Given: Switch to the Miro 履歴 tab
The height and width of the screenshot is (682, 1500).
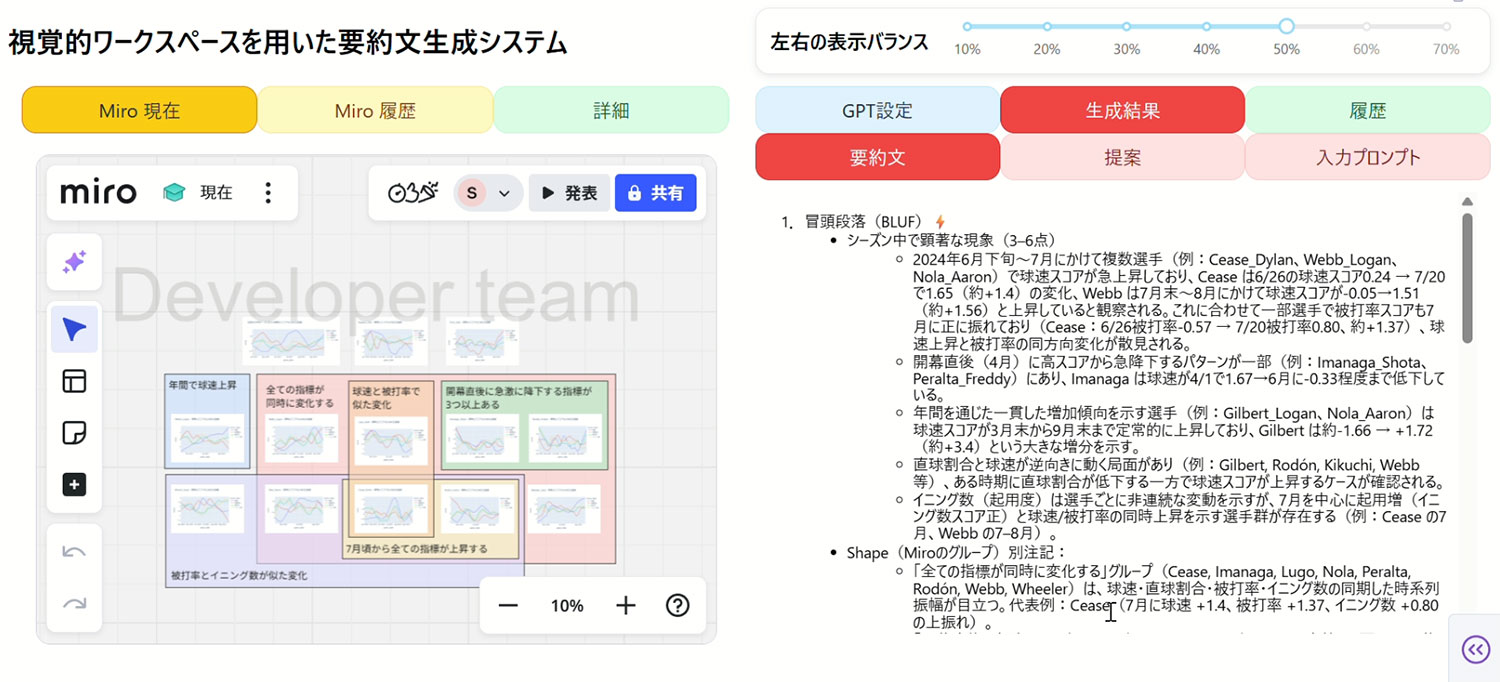Looking at the screenshot, I should [x=375, y=110].
